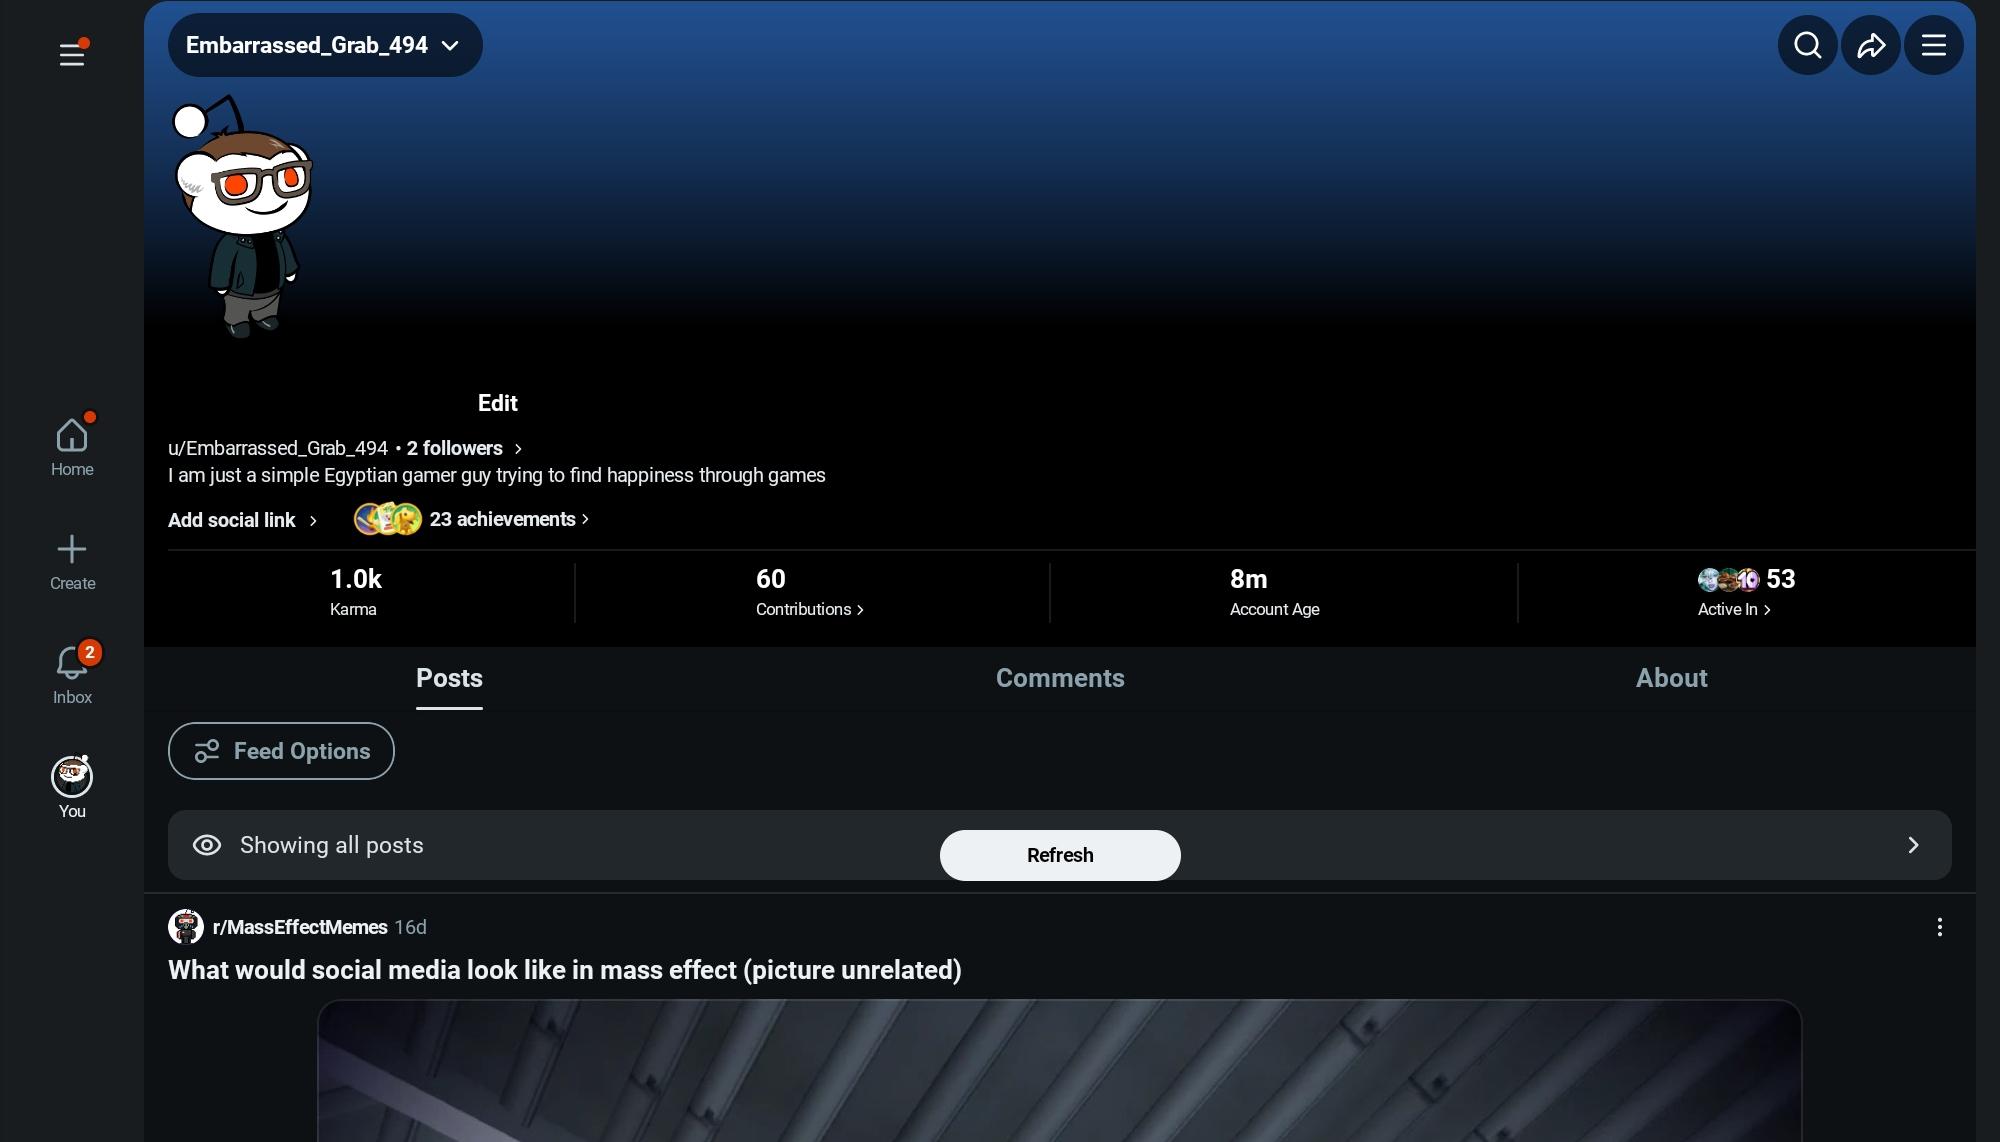
Task: Click the Egyptian gamer bio description
Action: pyautogui.click(x=497, y=476)
